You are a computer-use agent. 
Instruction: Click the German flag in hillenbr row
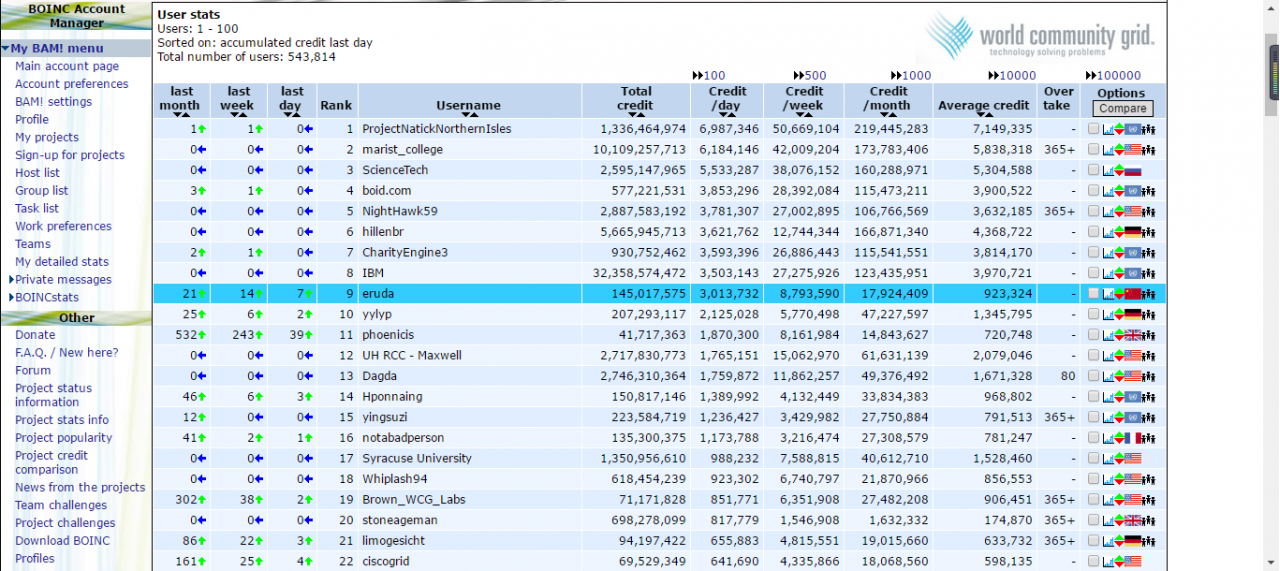pyautogui.click(x=1133, y=232)
